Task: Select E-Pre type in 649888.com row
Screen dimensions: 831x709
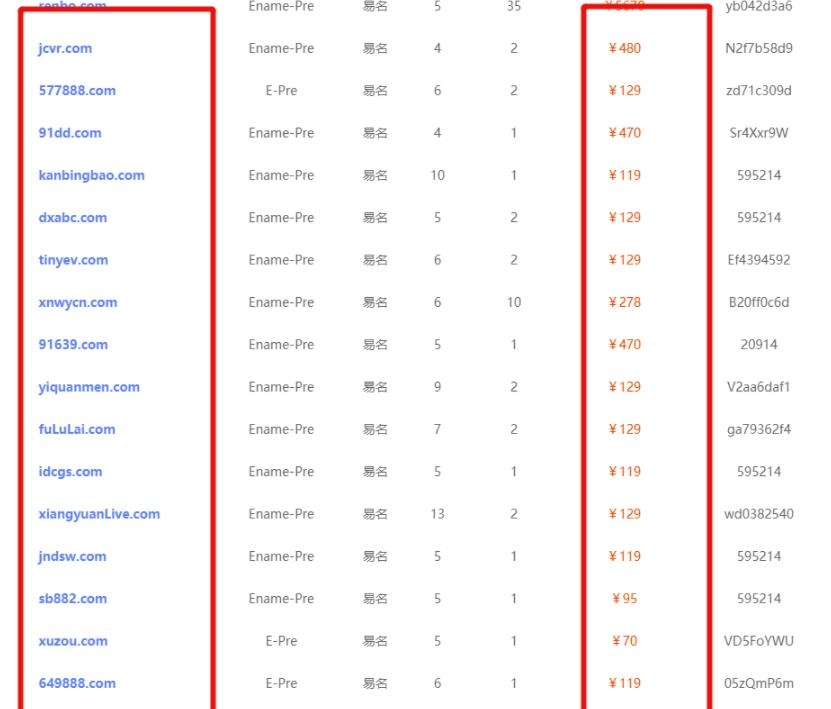Action: pos(281,684)
